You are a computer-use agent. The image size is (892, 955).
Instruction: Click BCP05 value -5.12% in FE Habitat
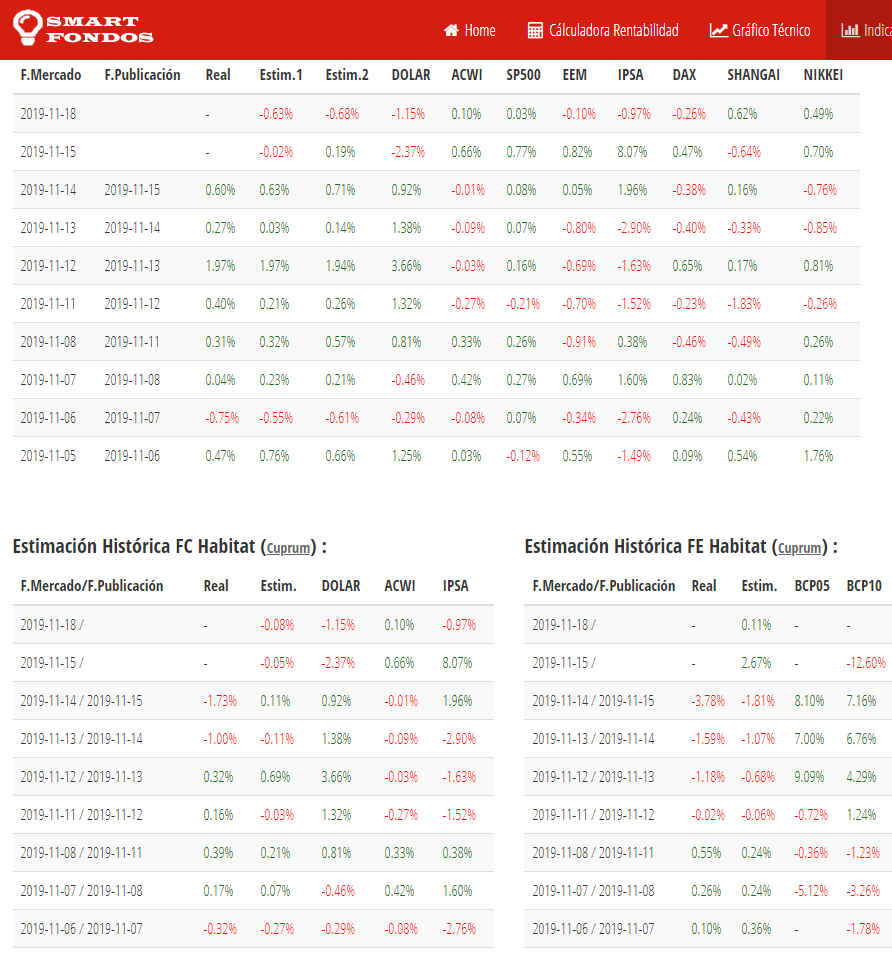click(x=811, y=891)
